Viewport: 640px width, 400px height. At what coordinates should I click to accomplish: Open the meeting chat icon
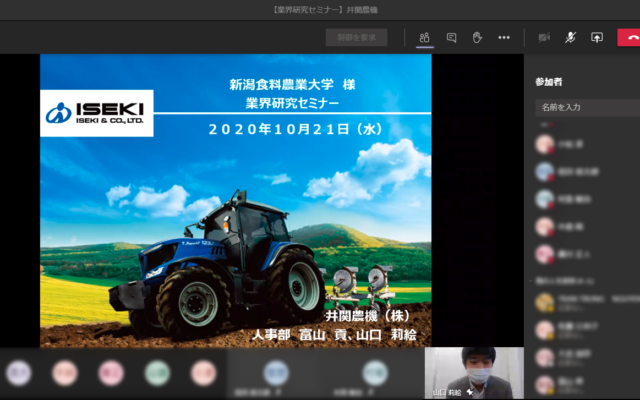[451, 38]
